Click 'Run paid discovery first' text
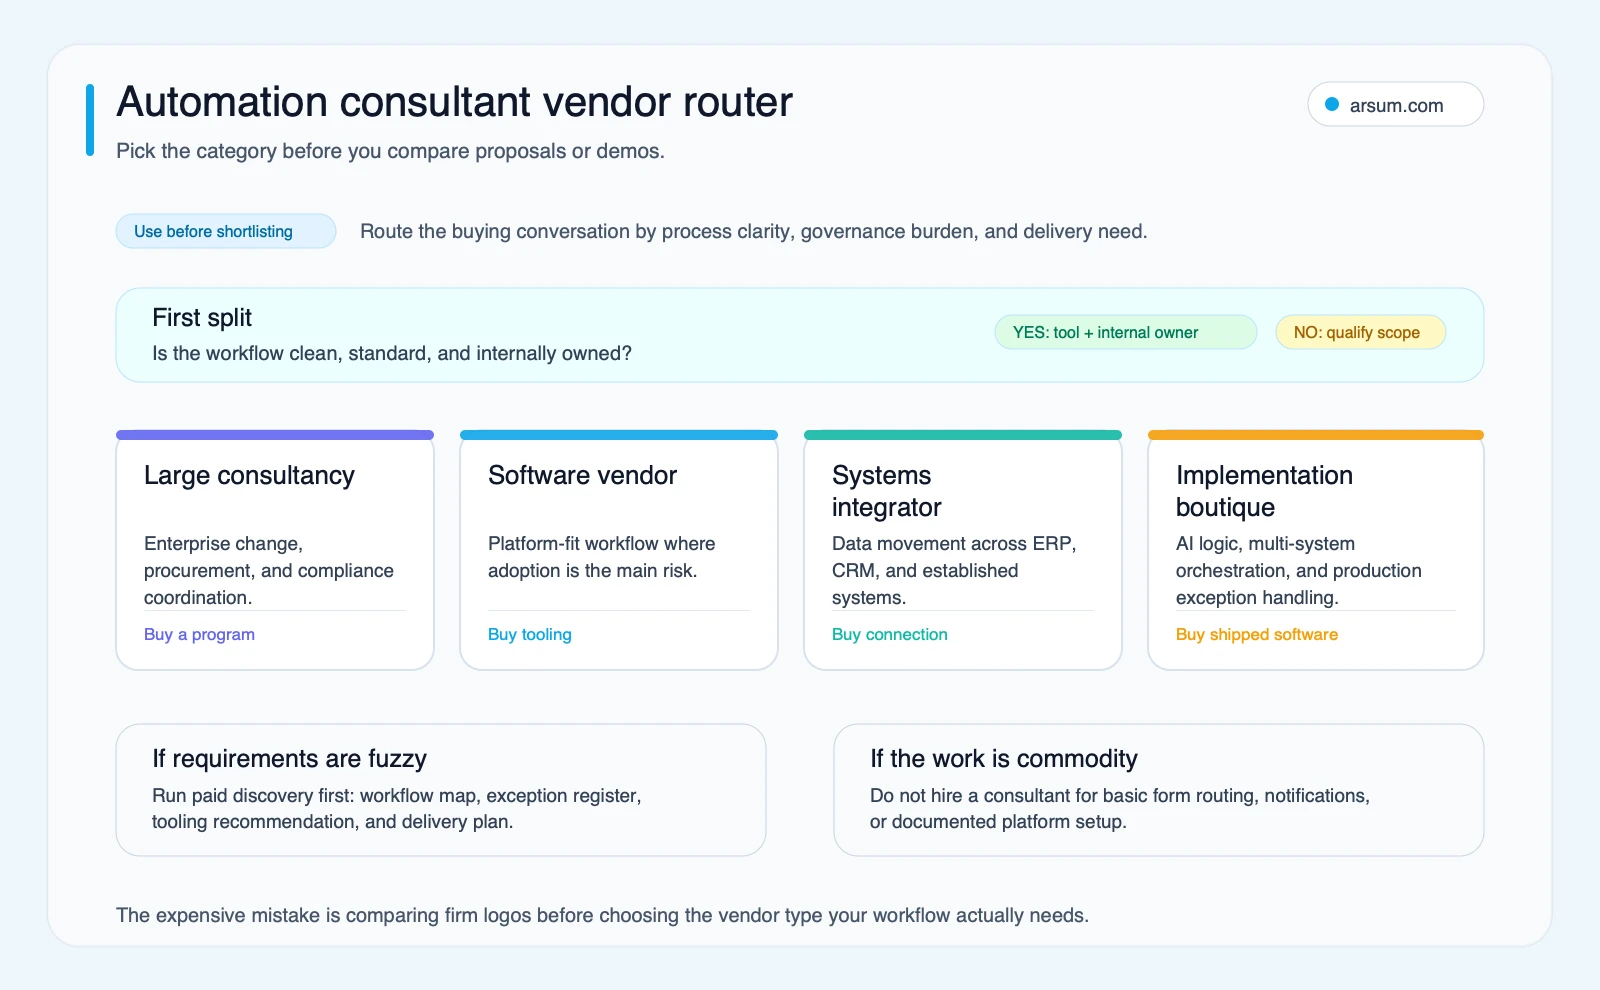This screenshot has height=990, width=1600. [397, 808]
